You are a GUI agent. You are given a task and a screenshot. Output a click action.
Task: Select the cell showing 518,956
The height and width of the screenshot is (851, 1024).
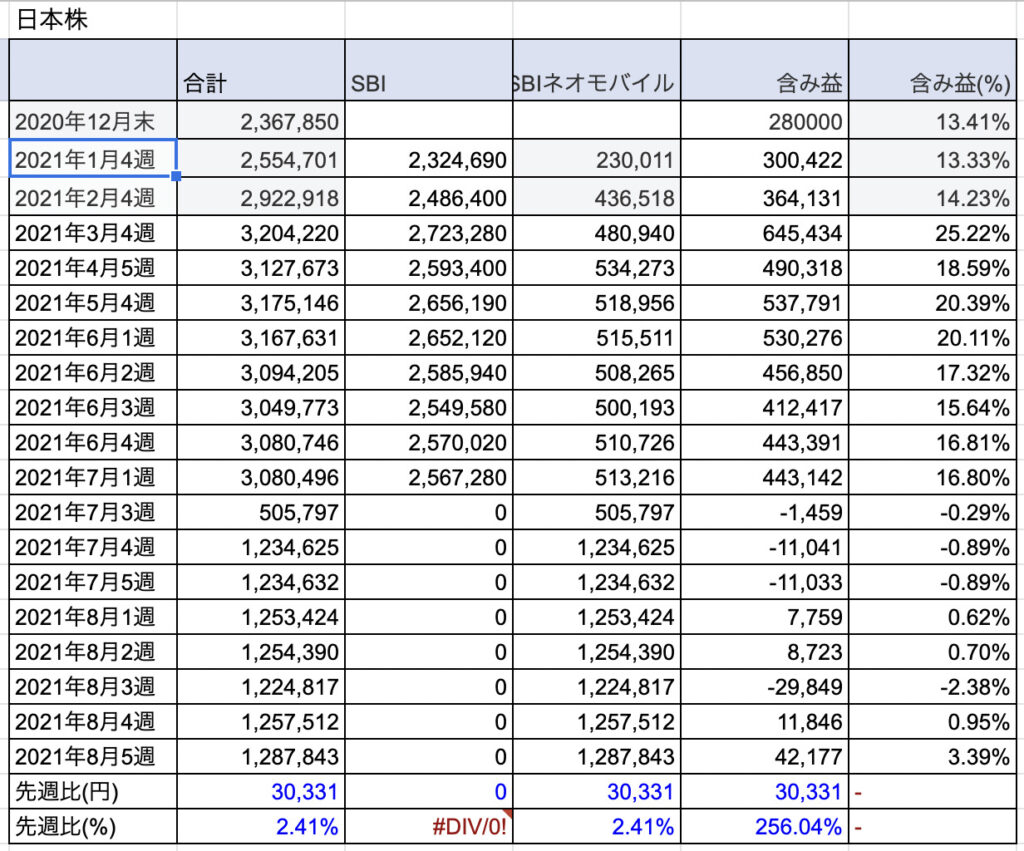[x=596, y=302]
